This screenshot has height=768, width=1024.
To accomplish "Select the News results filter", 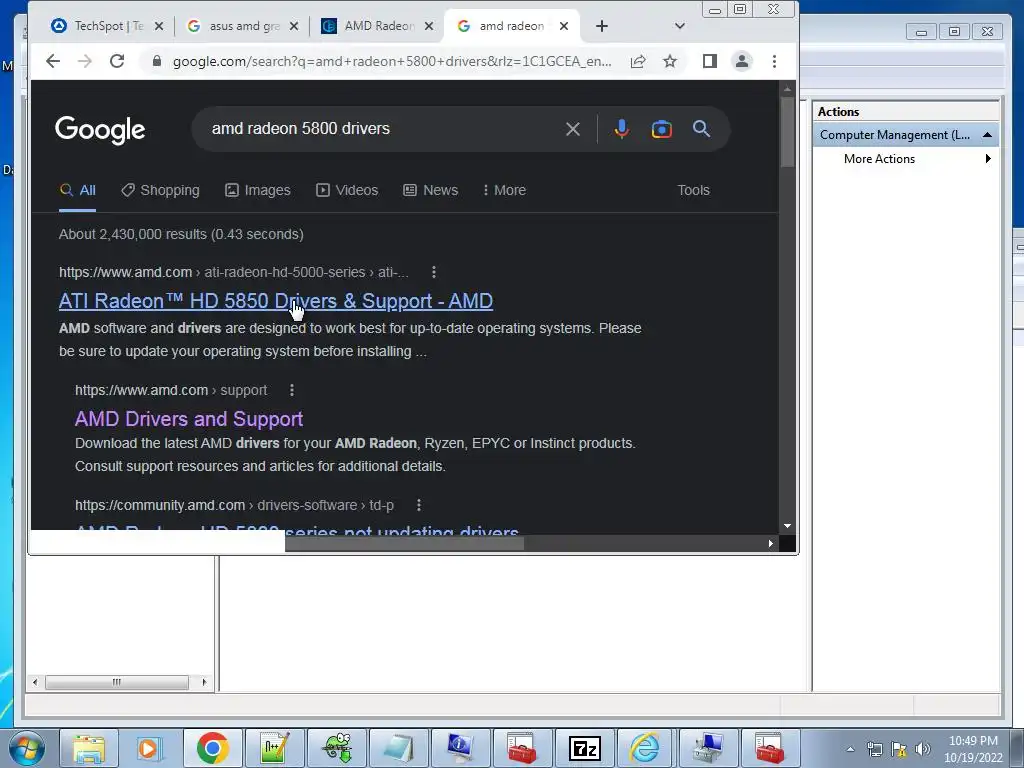I will (x=431, y=190).
